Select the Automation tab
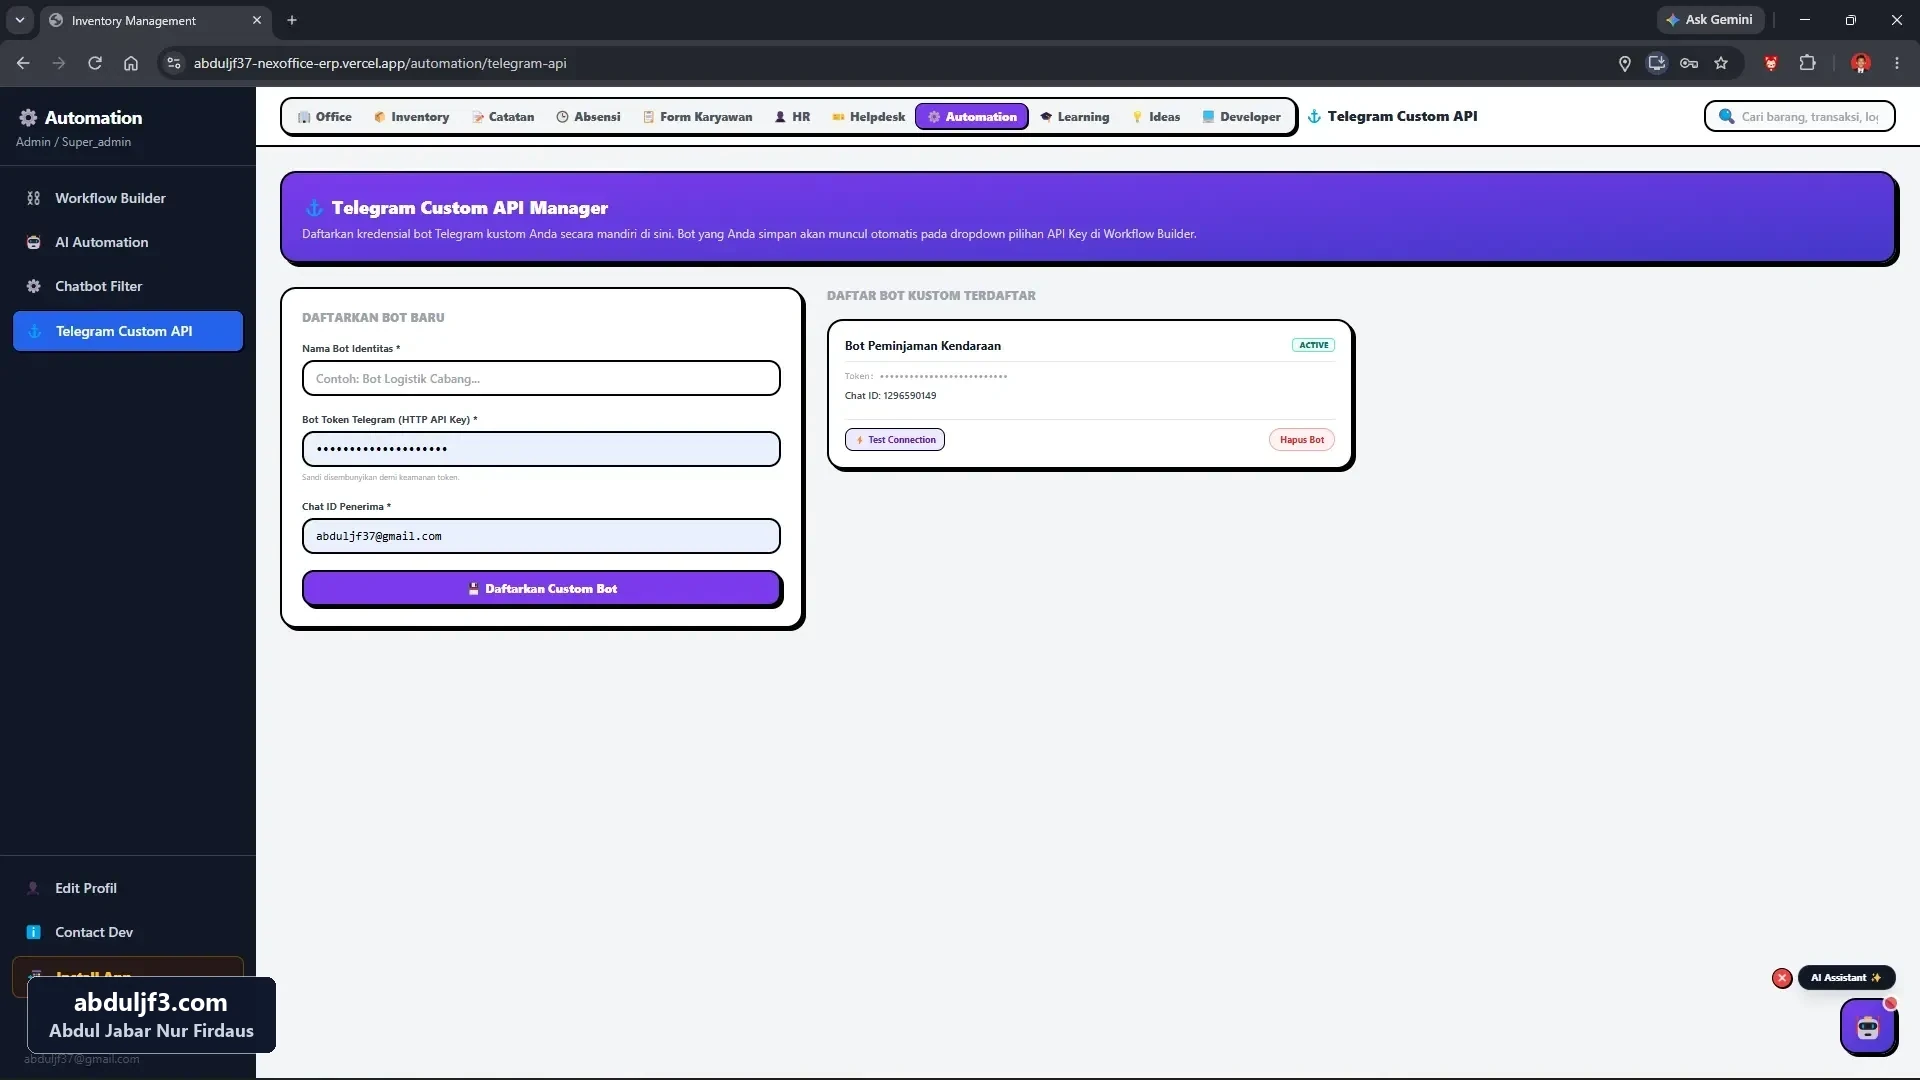 click(x=972, y=117)
